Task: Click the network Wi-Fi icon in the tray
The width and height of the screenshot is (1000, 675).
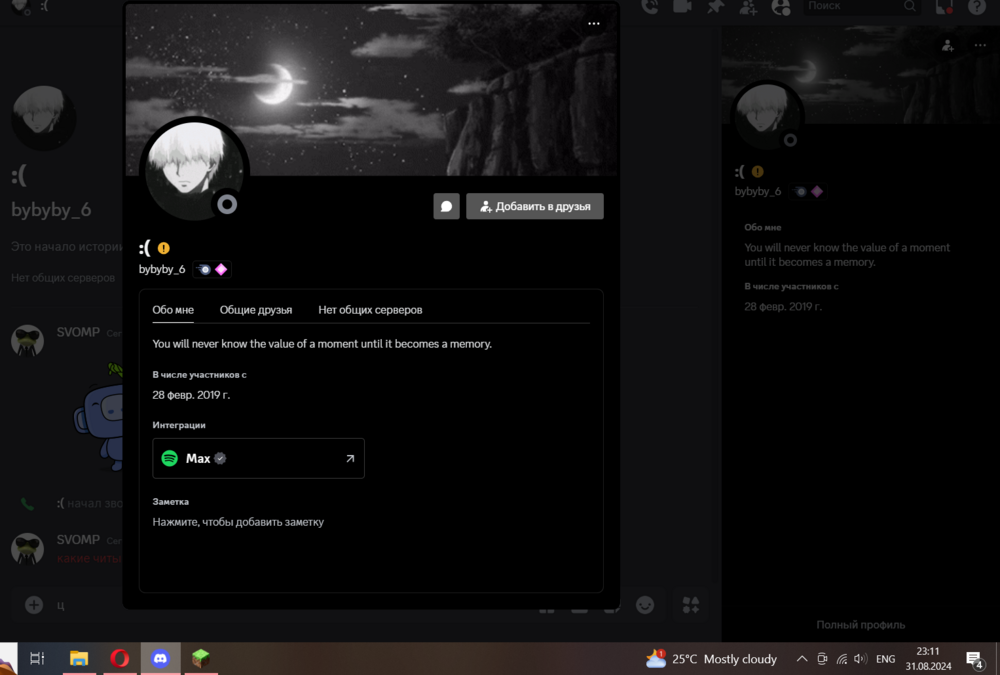Action: (x=842, y=659)
